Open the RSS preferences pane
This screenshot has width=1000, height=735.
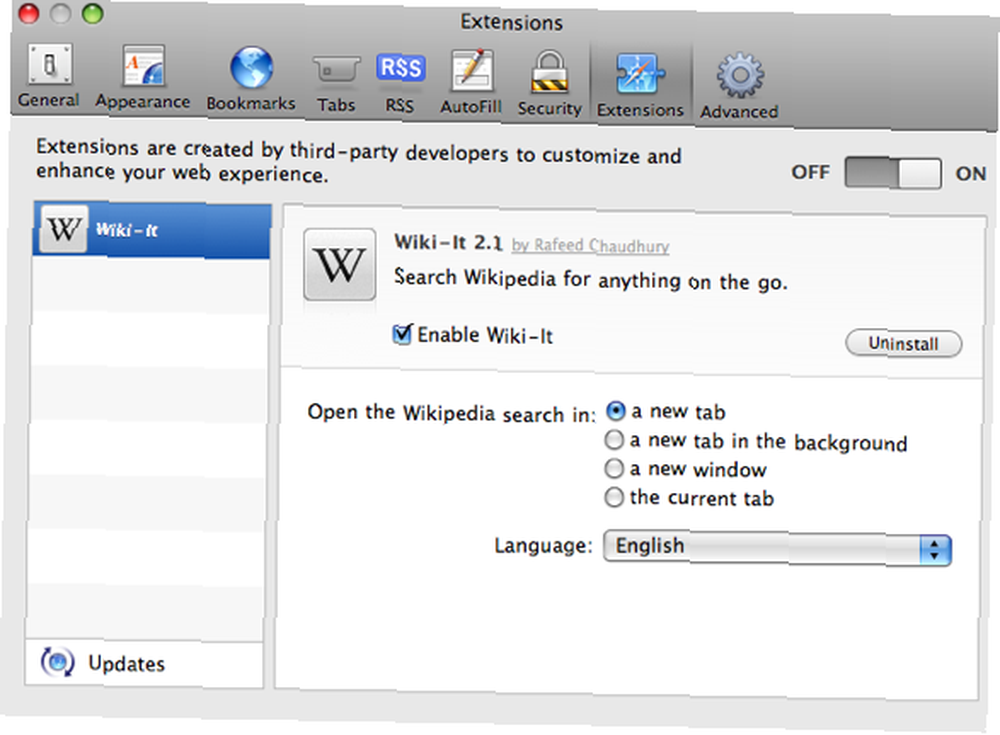(x=400, y=83)
